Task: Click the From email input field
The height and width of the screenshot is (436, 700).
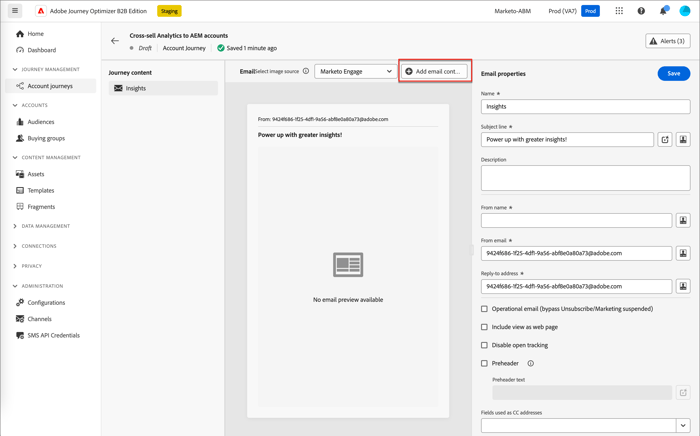Action: coord(576,253)
